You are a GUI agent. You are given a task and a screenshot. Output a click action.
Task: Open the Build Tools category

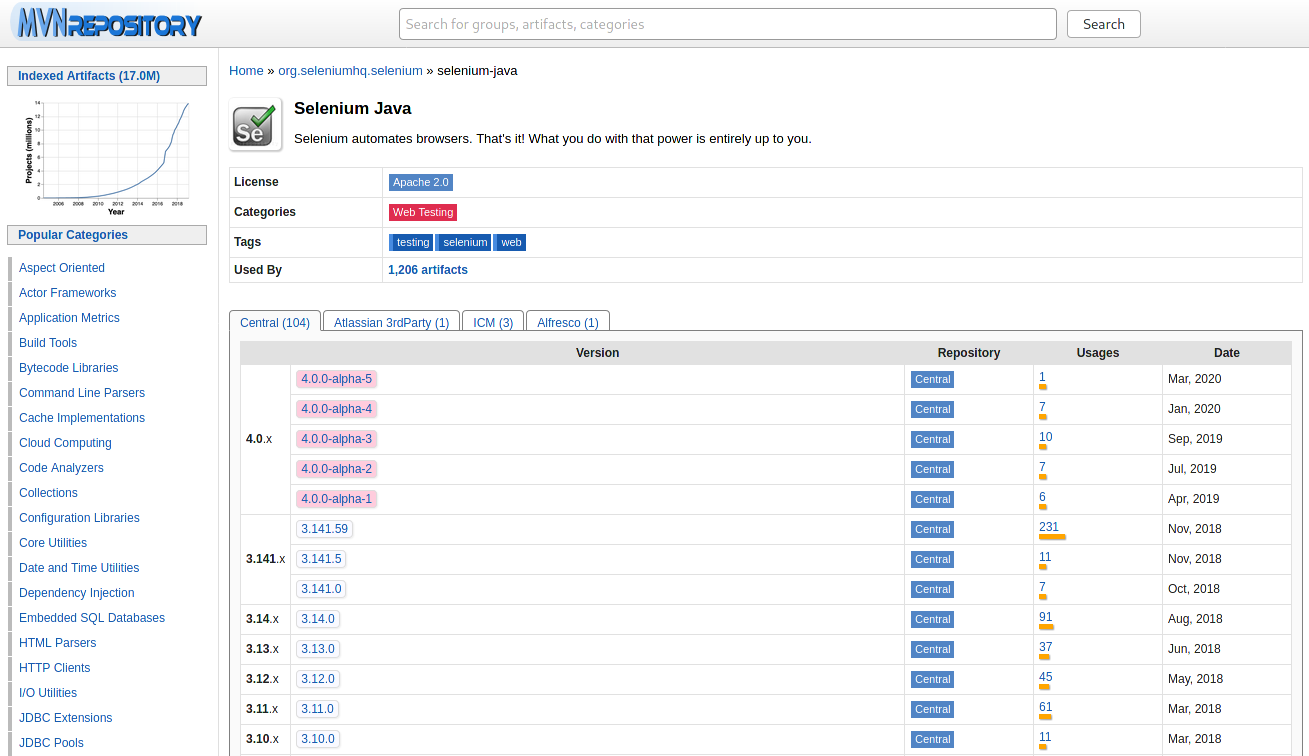pyautogui.click(x=48, y=343)
